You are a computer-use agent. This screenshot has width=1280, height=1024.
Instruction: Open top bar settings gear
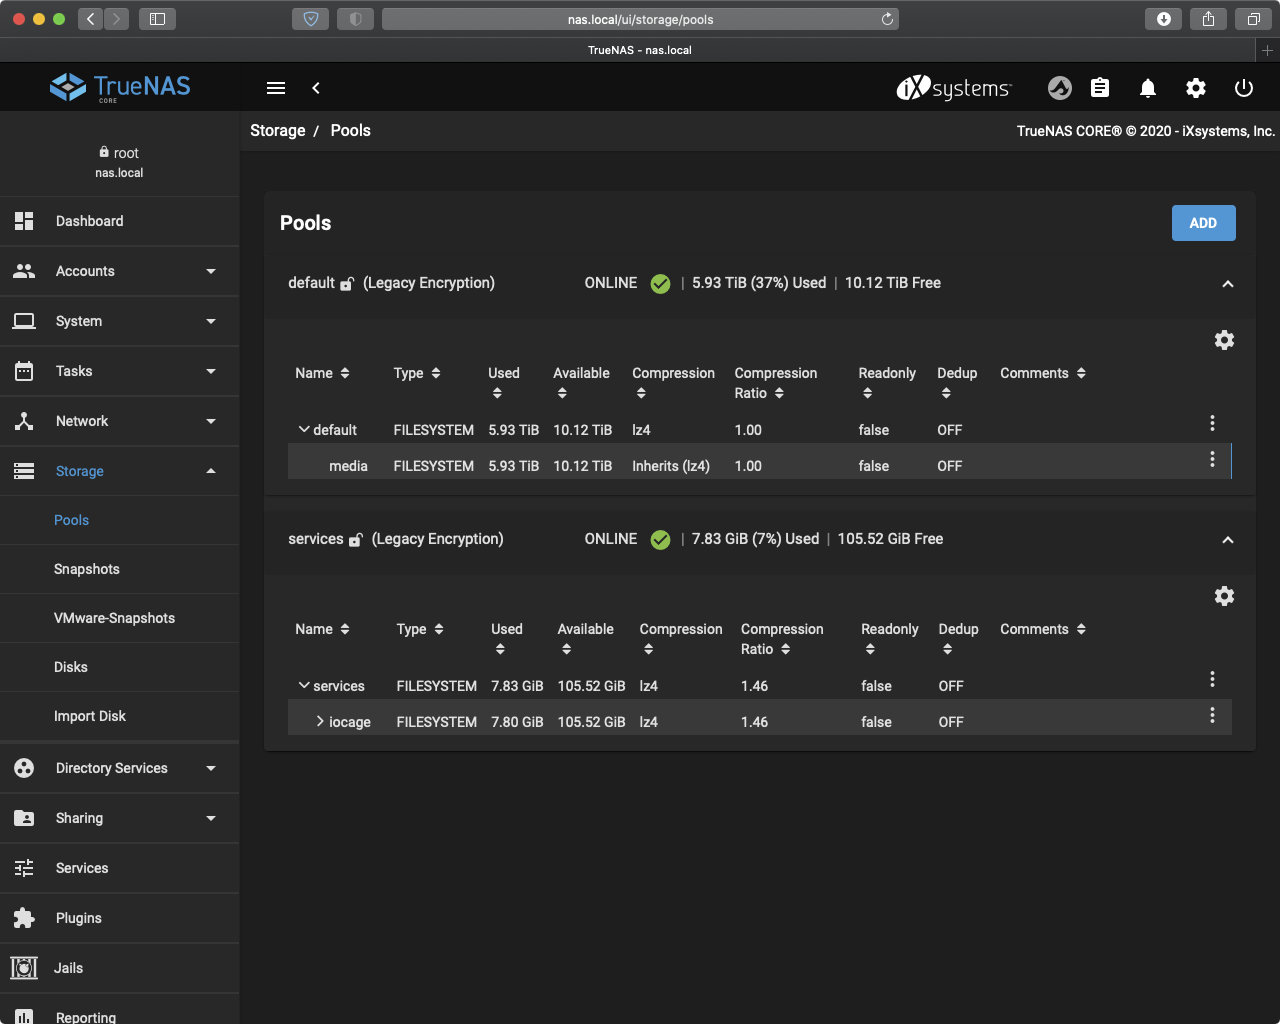1196,88
